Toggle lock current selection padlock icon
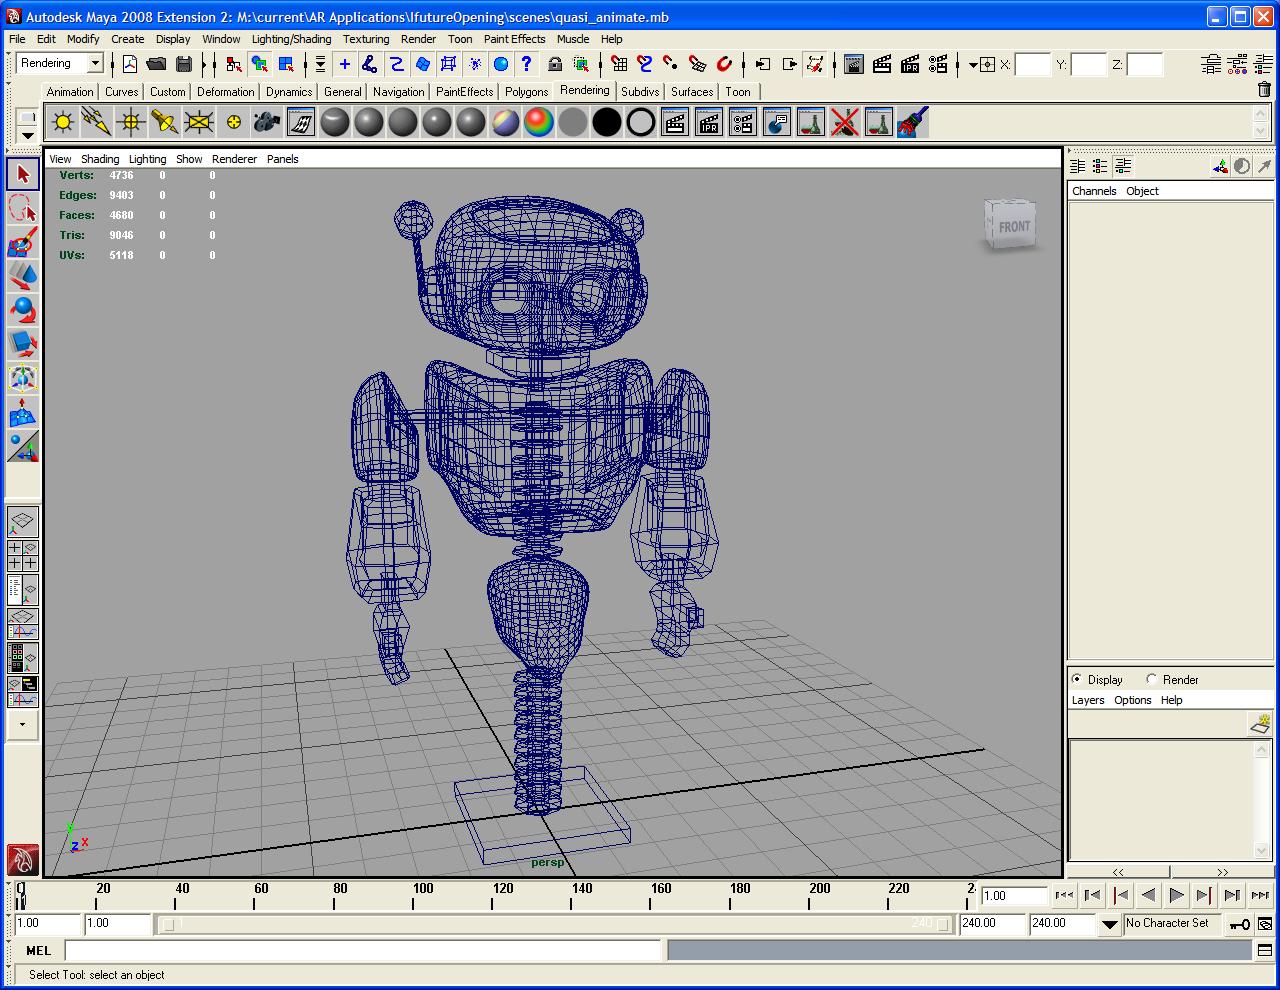 [555, 64]
